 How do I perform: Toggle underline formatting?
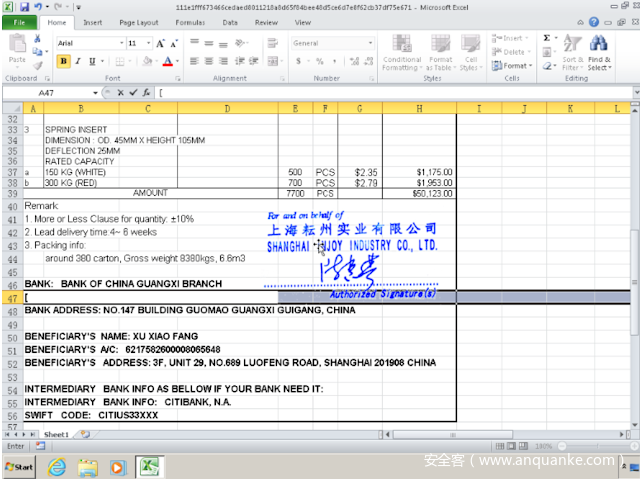pos(91,61)
